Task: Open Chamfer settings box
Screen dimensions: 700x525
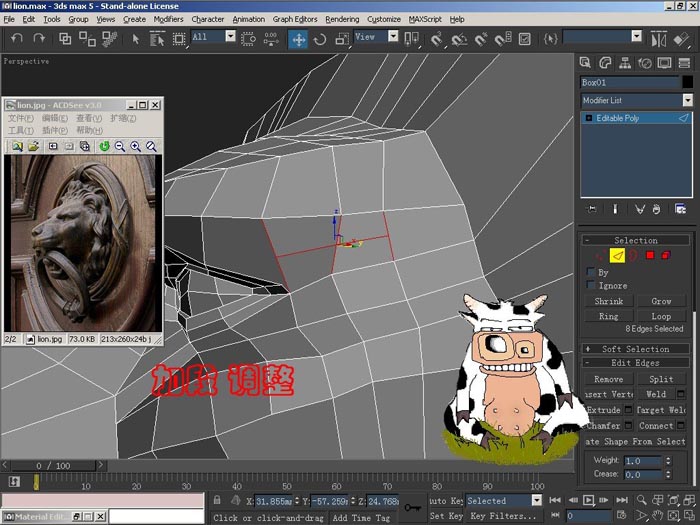Action: (628, 425)
